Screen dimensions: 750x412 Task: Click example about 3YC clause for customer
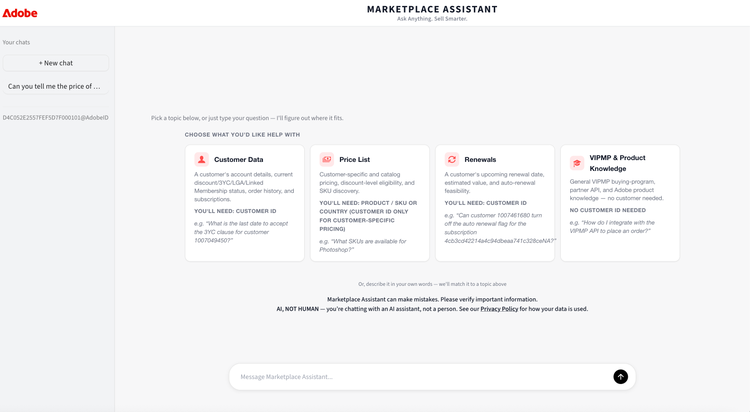(x=241, y=232)
